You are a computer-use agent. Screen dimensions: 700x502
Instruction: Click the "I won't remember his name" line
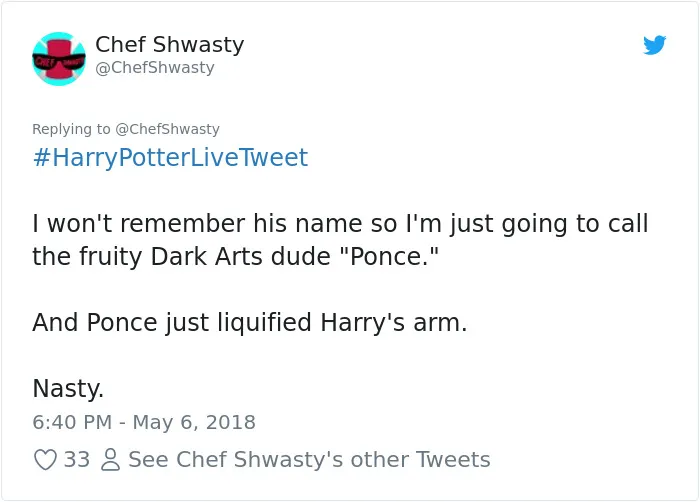340,223
